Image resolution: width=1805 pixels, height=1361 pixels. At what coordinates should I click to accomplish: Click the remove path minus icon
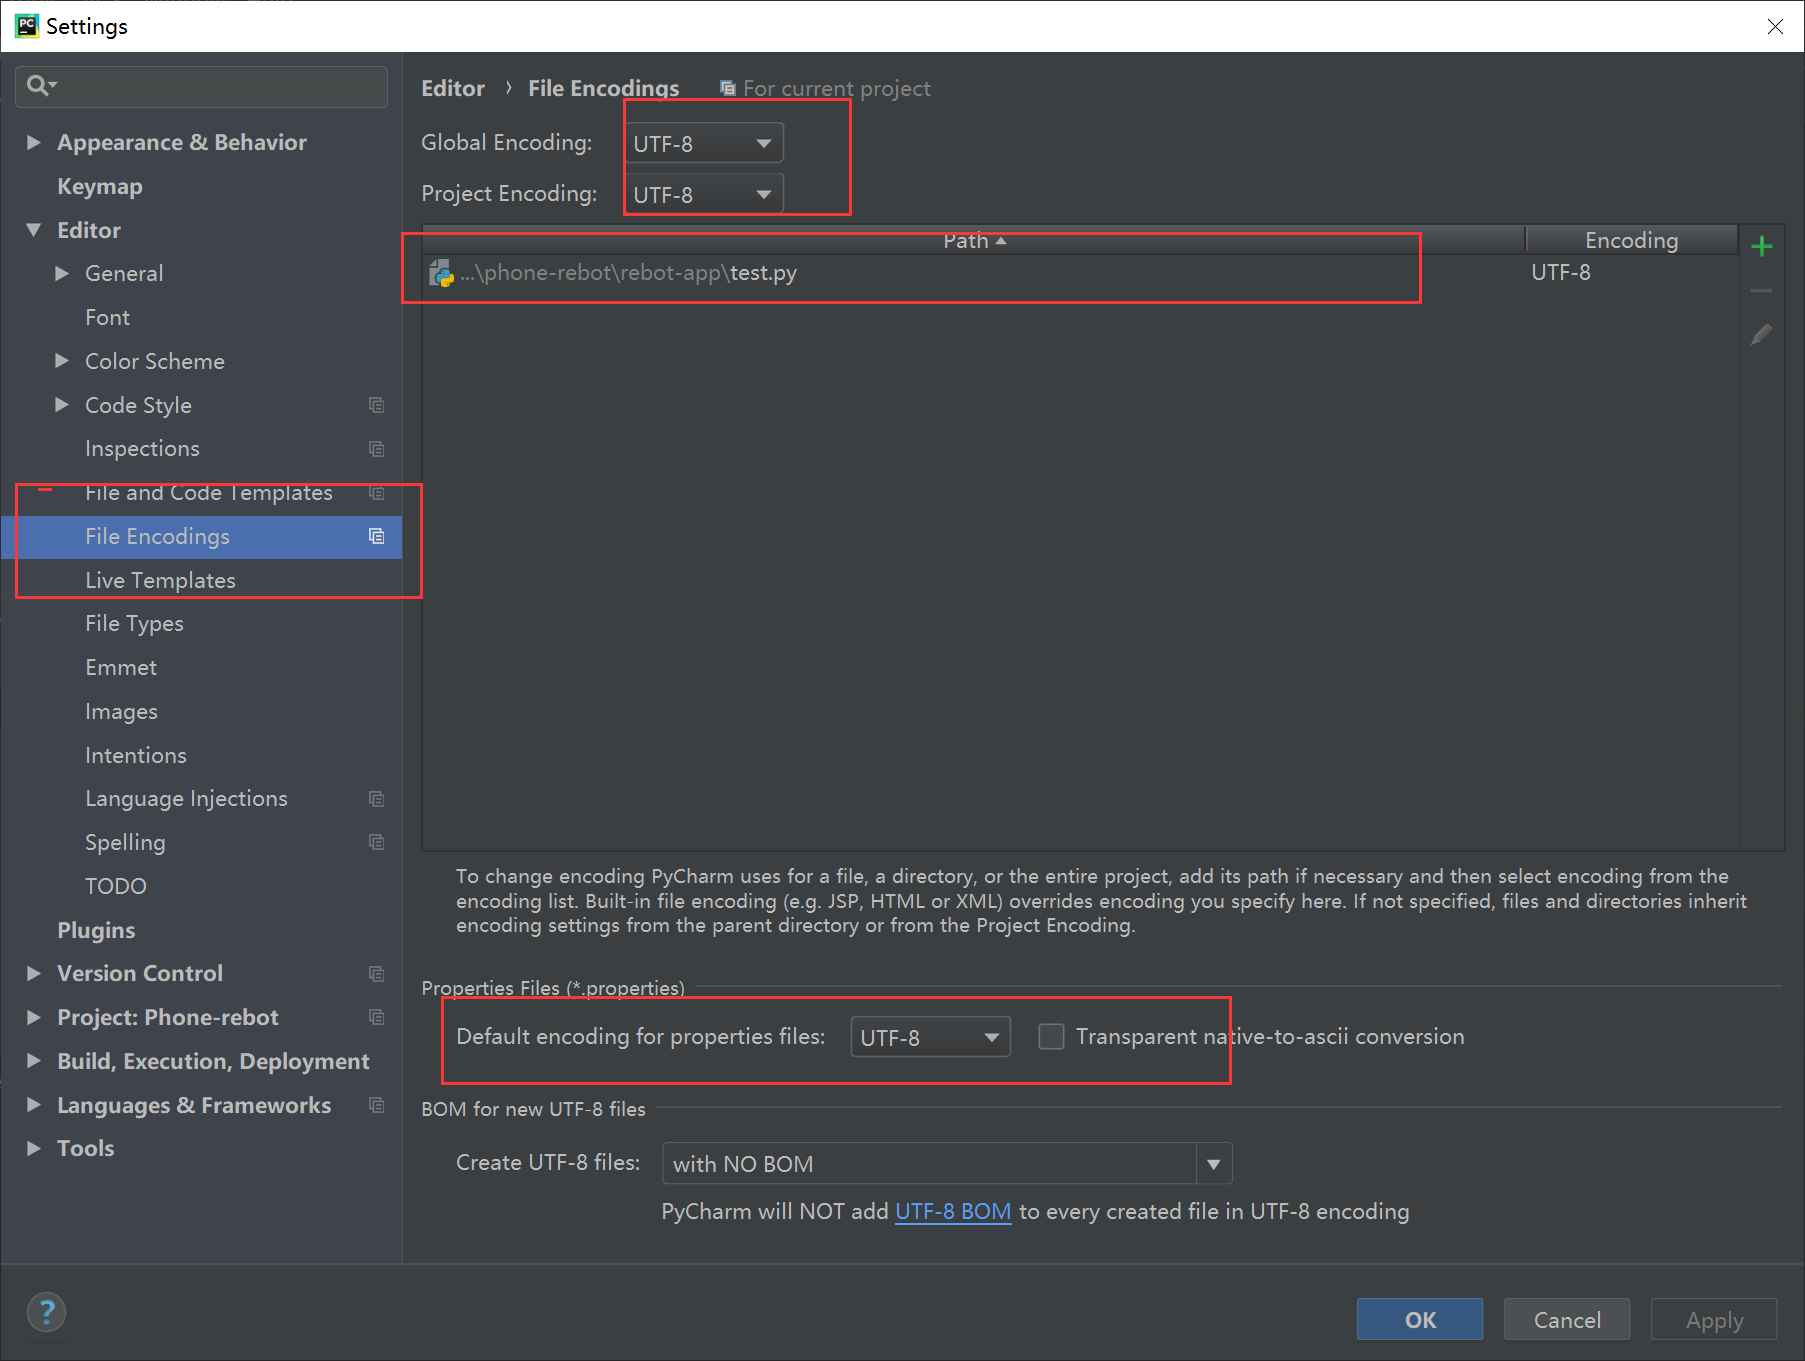(1762, 291)
